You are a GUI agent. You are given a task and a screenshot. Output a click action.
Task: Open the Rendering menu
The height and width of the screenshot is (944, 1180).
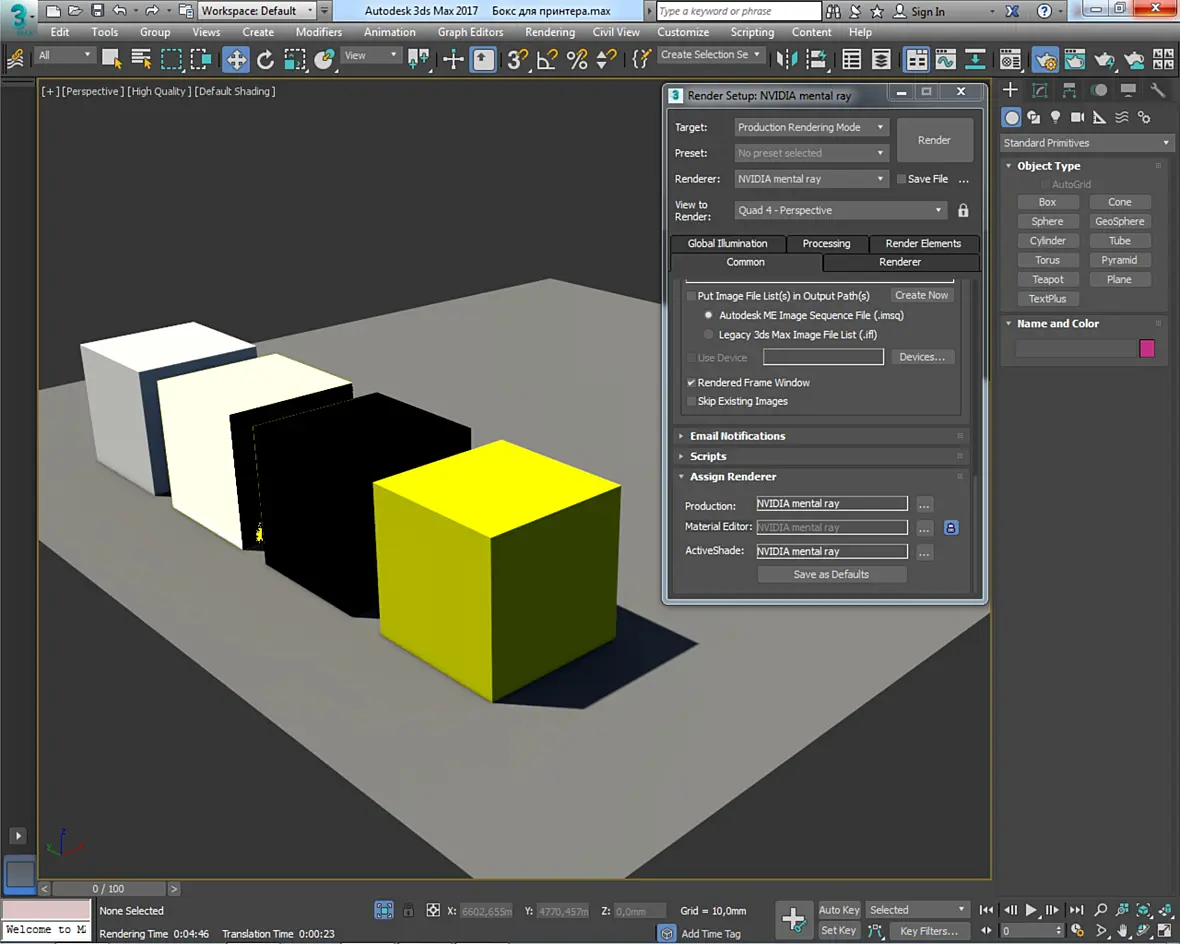549,32
